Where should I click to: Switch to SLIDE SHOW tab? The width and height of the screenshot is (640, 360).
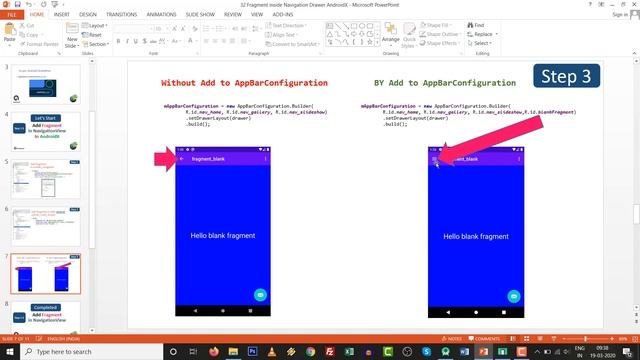(200, 14)
